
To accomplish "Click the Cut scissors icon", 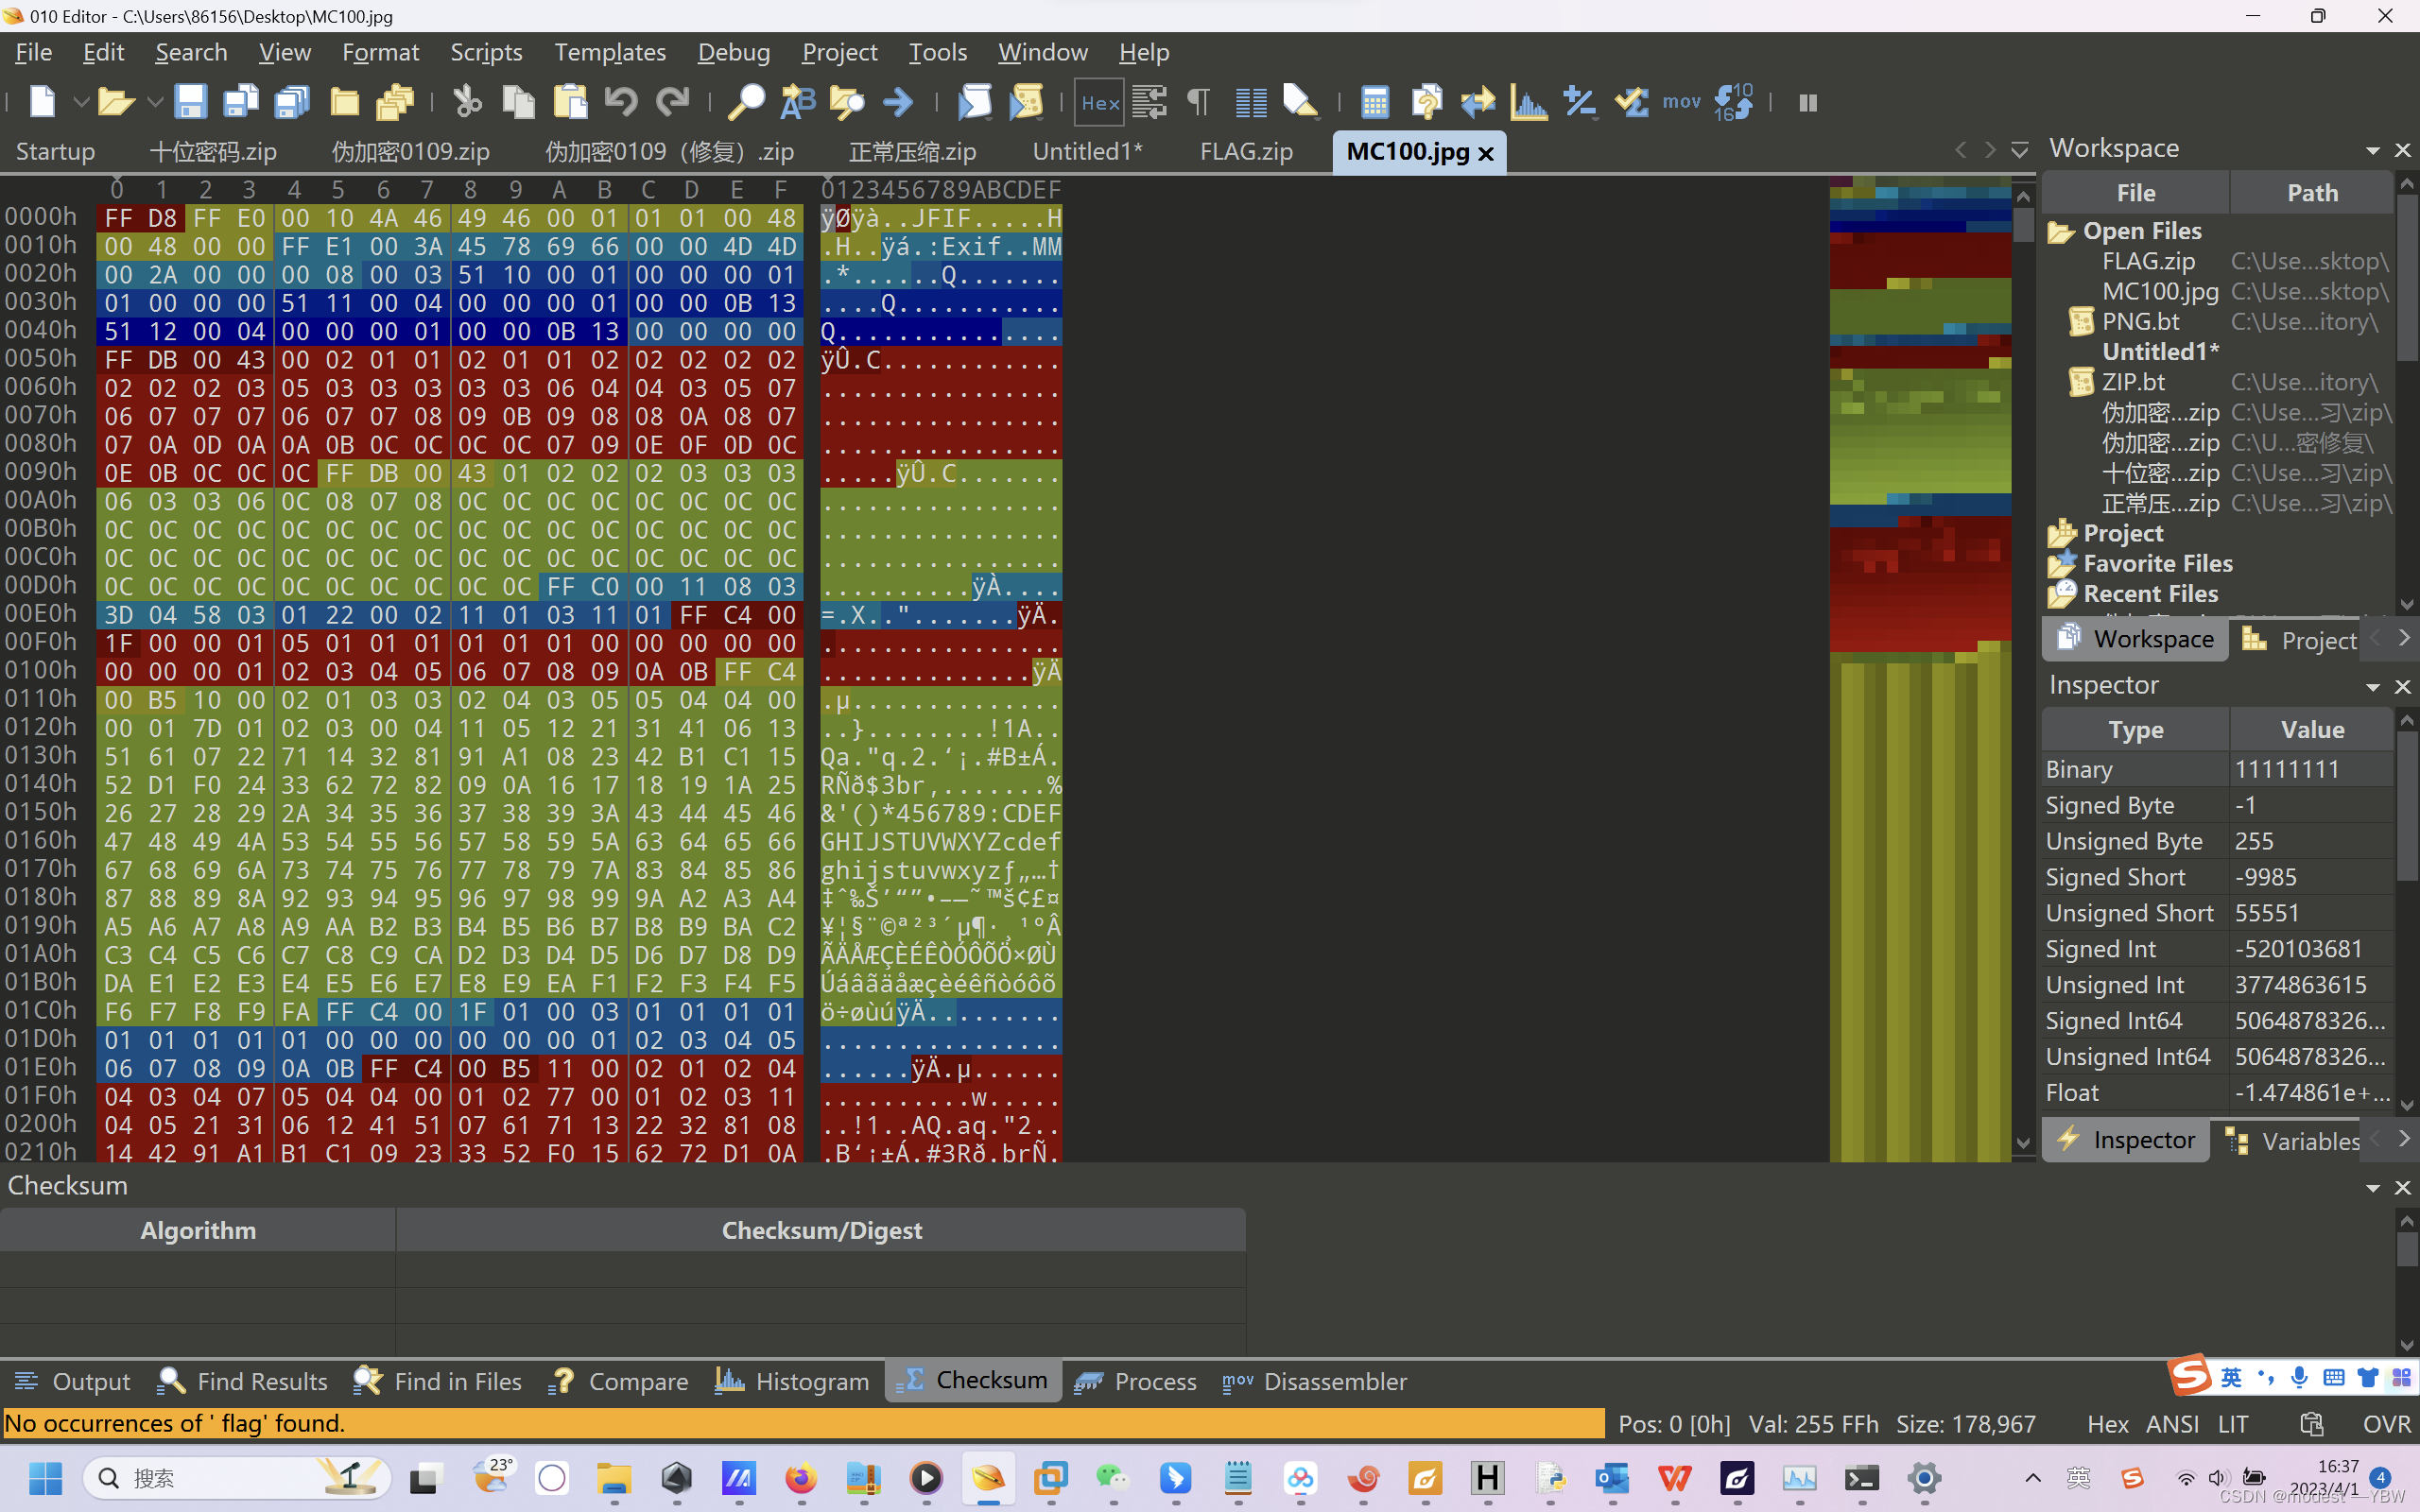I will coord(467,102).
